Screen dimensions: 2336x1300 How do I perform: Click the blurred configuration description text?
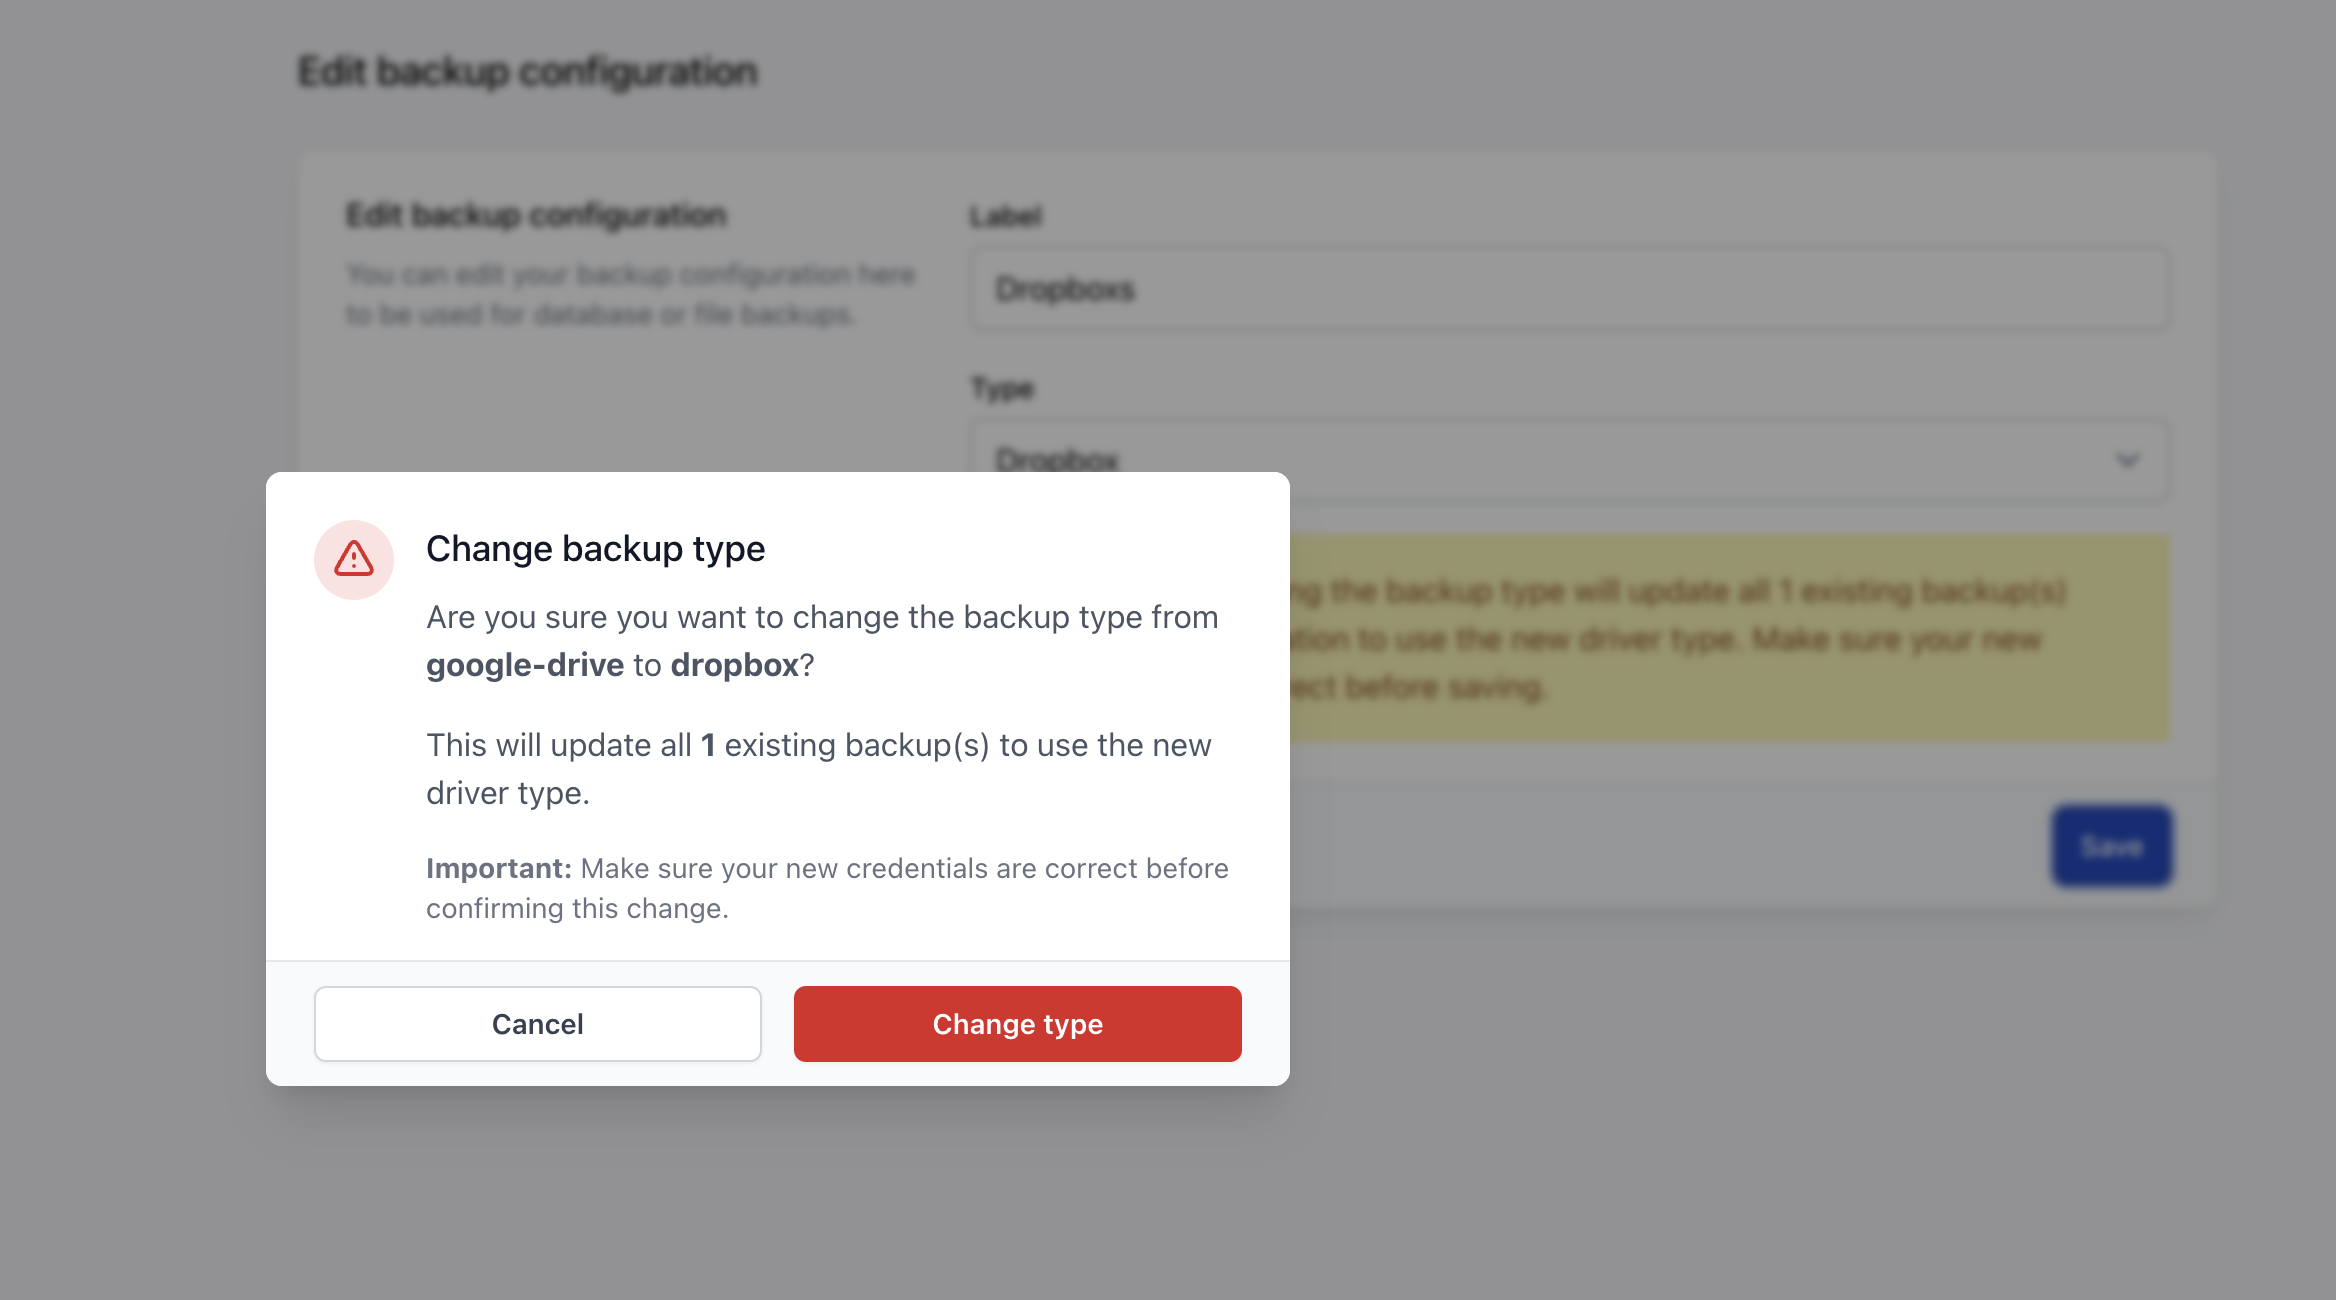pyautogui.click(x=631, y=295)
